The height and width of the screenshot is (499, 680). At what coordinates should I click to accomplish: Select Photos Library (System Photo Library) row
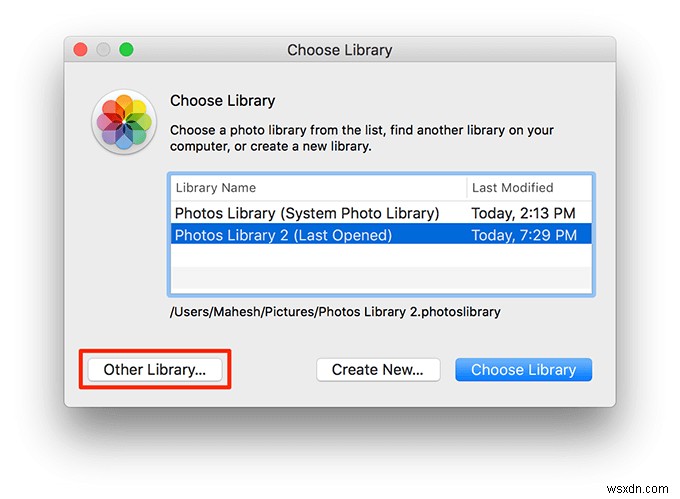[x=306, y=213]
